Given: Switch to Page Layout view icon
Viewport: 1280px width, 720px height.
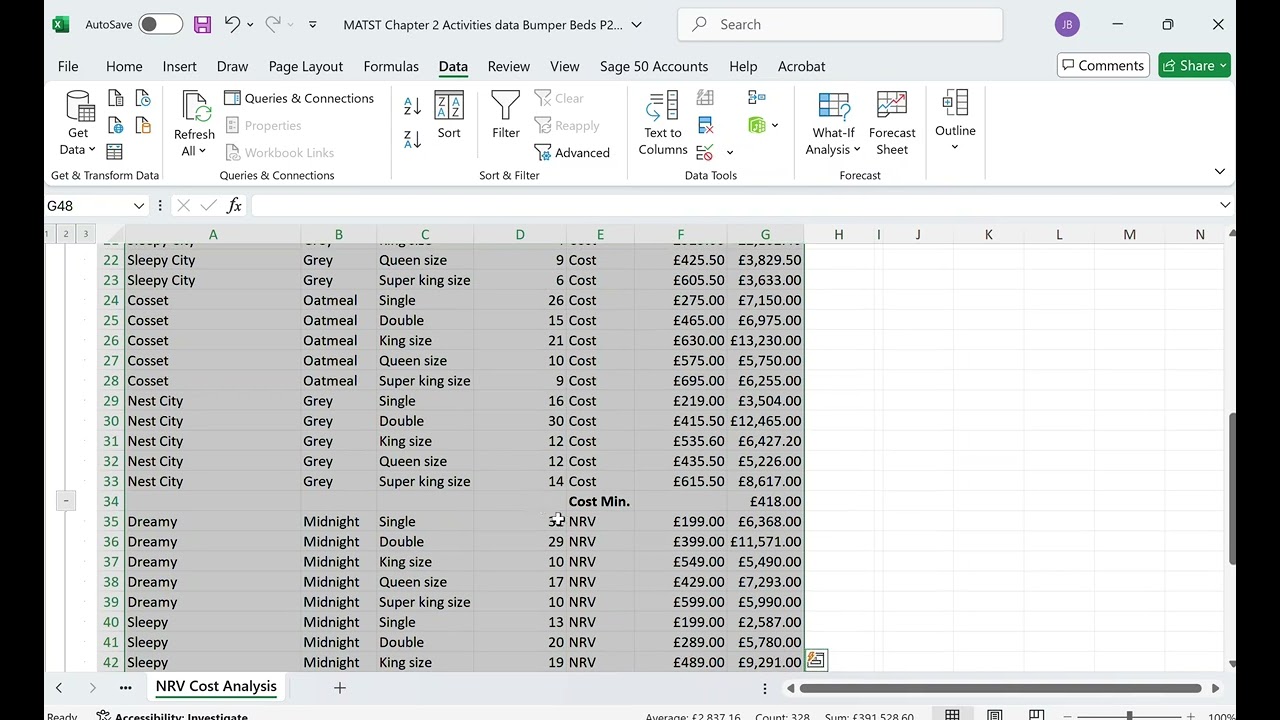Looking at the screenshot, I should tap(994, 715).
